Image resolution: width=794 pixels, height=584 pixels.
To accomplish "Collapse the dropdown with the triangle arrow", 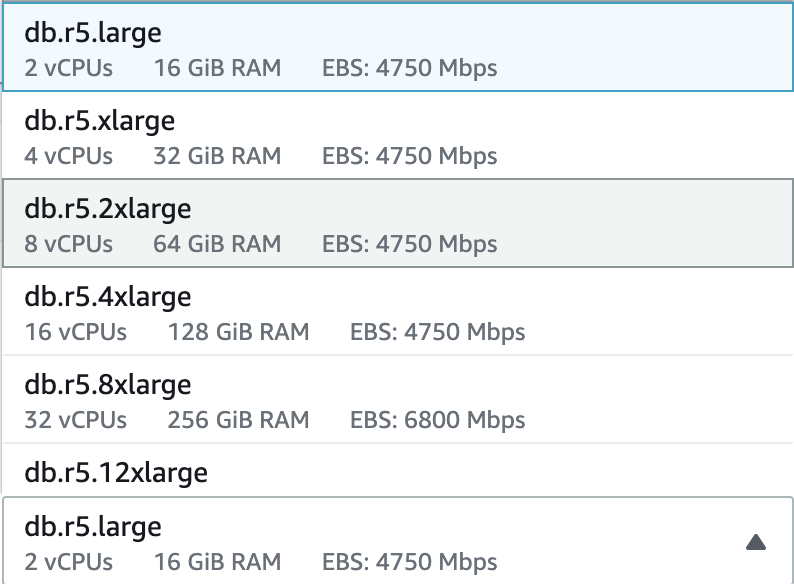I will (x=756, y=542).
